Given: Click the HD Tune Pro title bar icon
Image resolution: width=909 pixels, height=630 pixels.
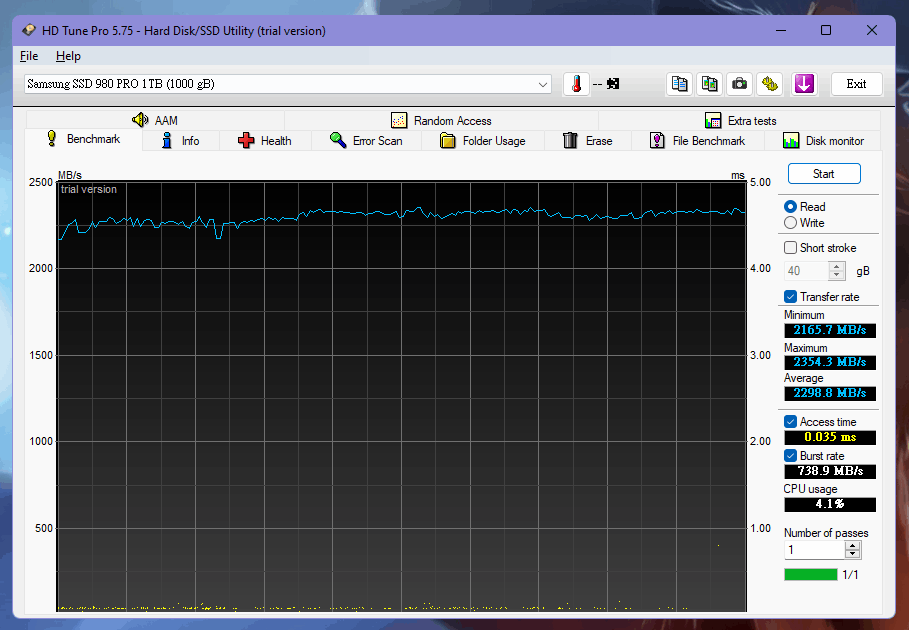Looking at the screenshot, I should (28, 30).
